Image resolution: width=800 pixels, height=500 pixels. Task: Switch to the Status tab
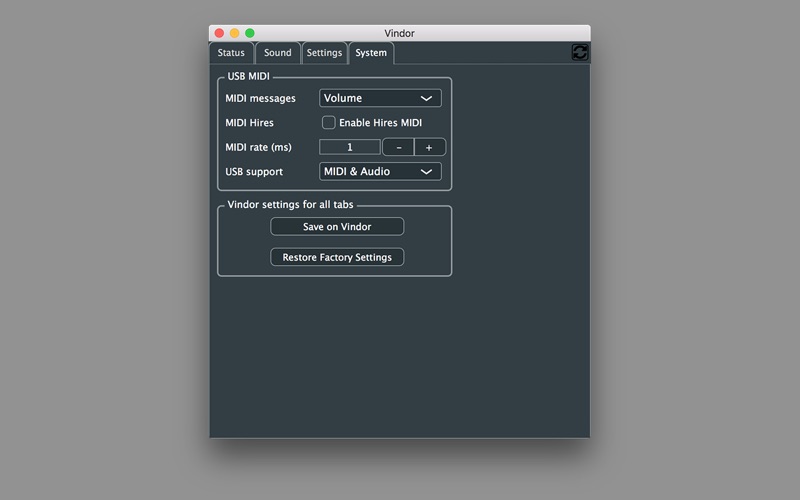pos(231,53)
